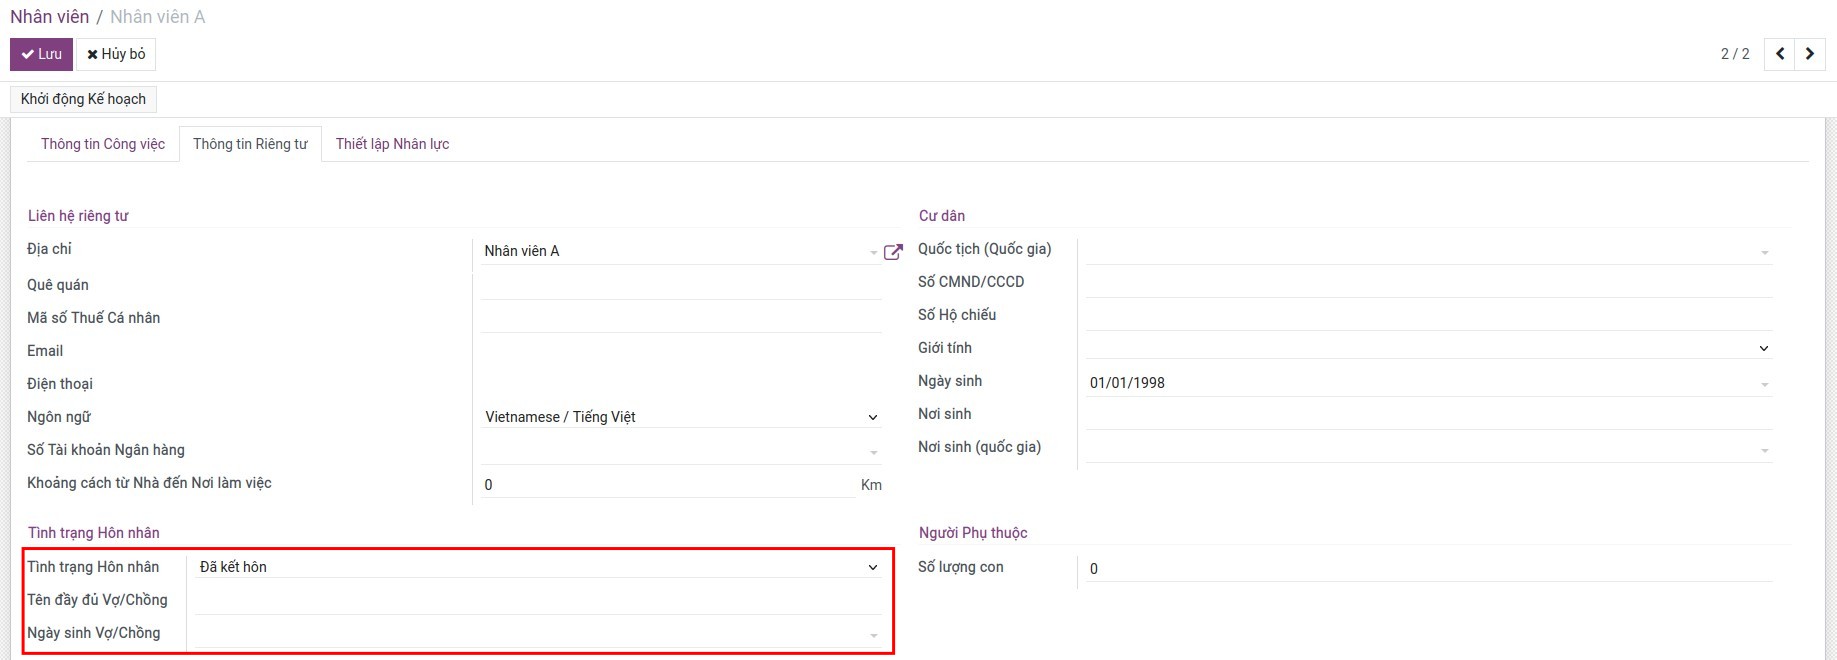Viewport: 1837px width, 660px height.
Task: Expand the Ngôn ngữ language dropdown
Action: 680,417
